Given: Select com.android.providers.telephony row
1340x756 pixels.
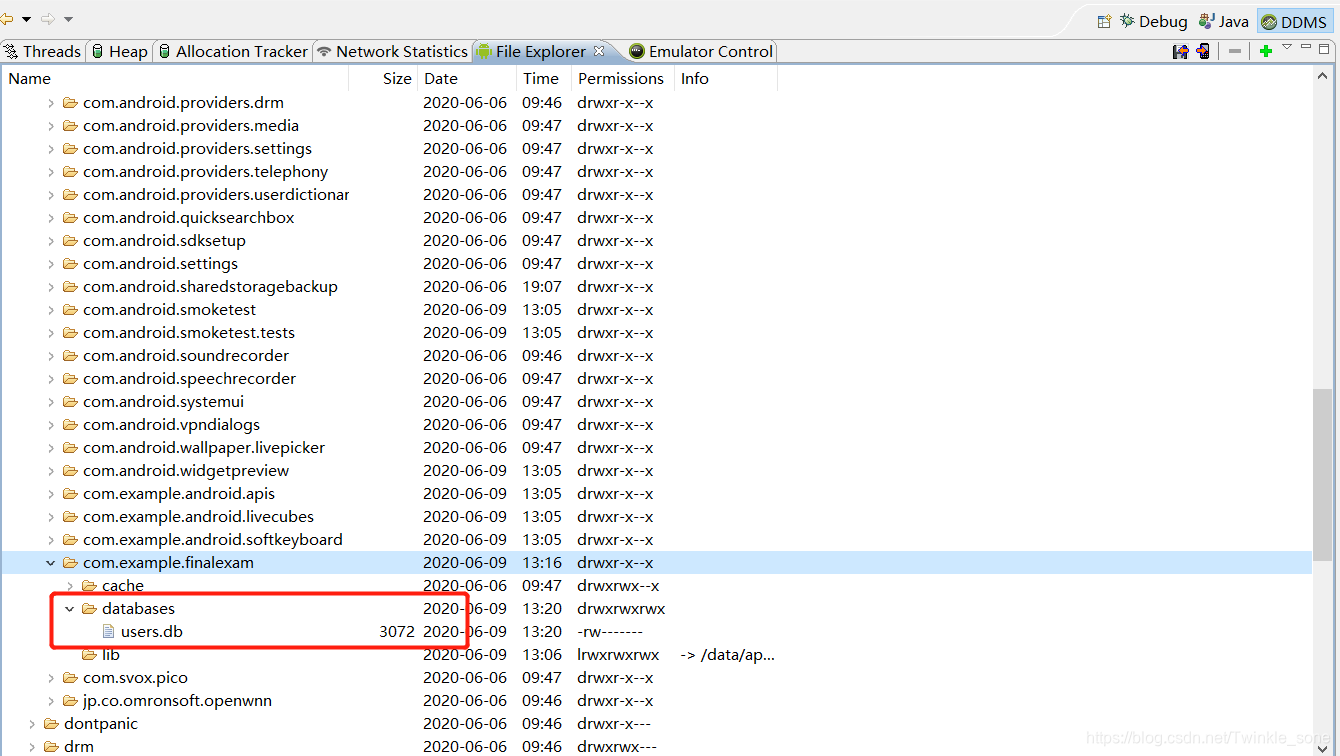Looking at the screenshot, I should coord(656,172).
